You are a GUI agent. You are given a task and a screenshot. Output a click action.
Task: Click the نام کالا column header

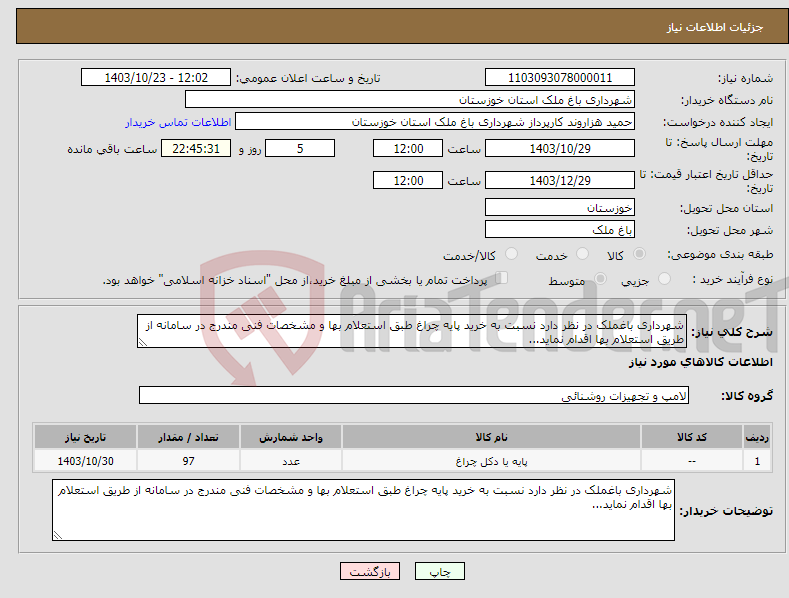click(x=491, y=437)
